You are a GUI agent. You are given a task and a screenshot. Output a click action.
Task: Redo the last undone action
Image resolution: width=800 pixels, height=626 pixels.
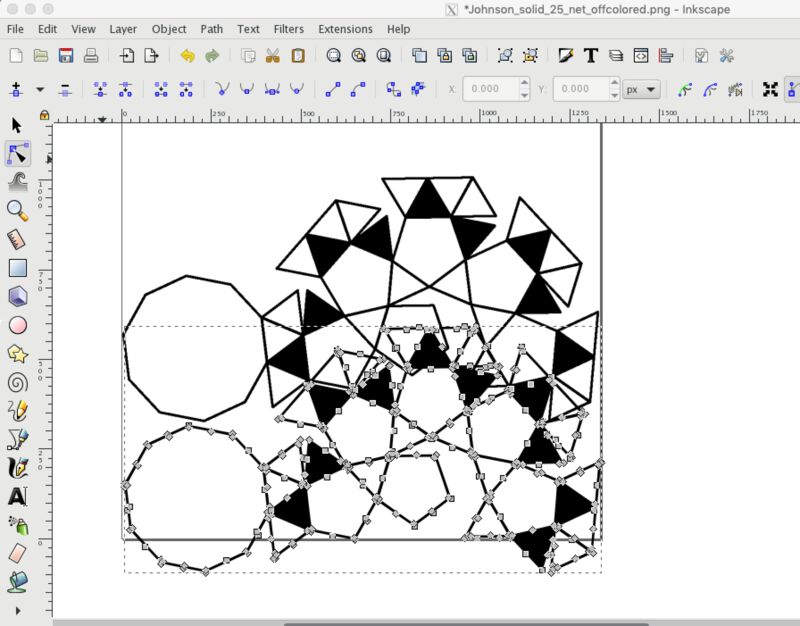pyautogui.click(x=212, y=56)
